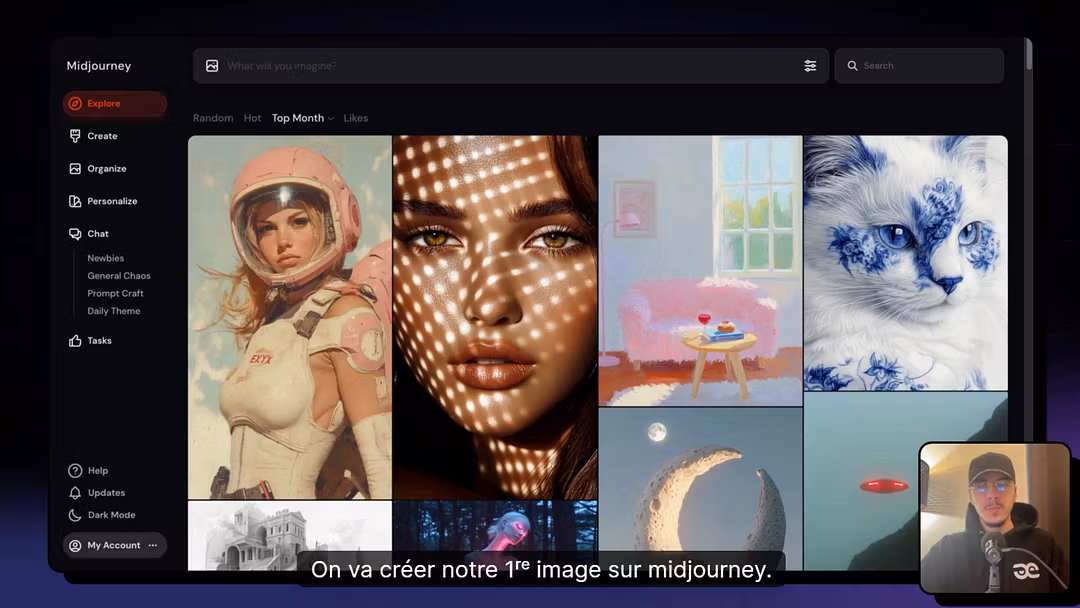Select the Likes tab

click(356, 118)
